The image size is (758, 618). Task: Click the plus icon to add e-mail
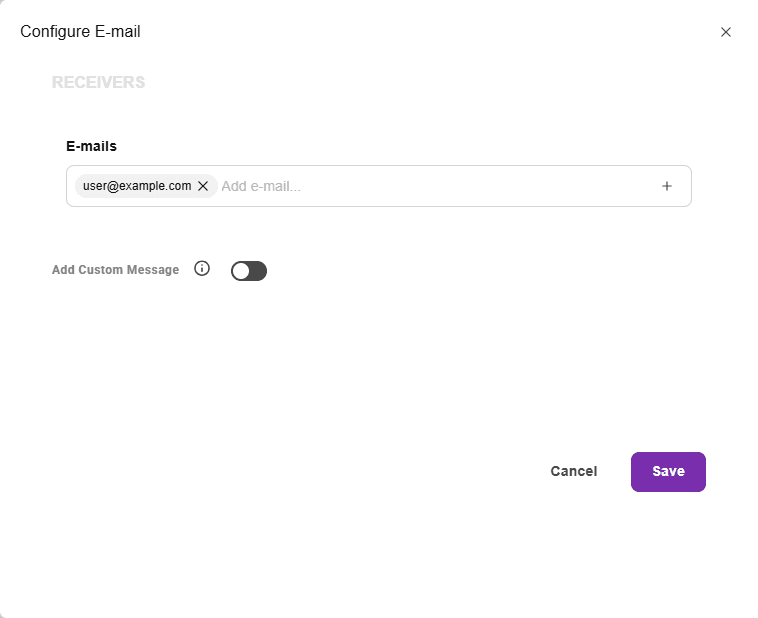tap(667, 186)
